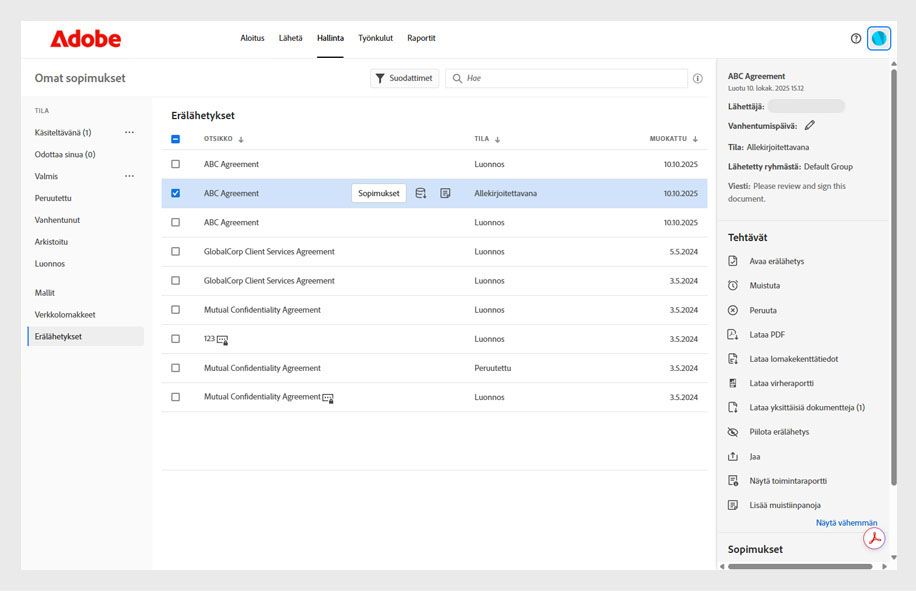Click the Sopimukset button in selected row

click(379, 193)
